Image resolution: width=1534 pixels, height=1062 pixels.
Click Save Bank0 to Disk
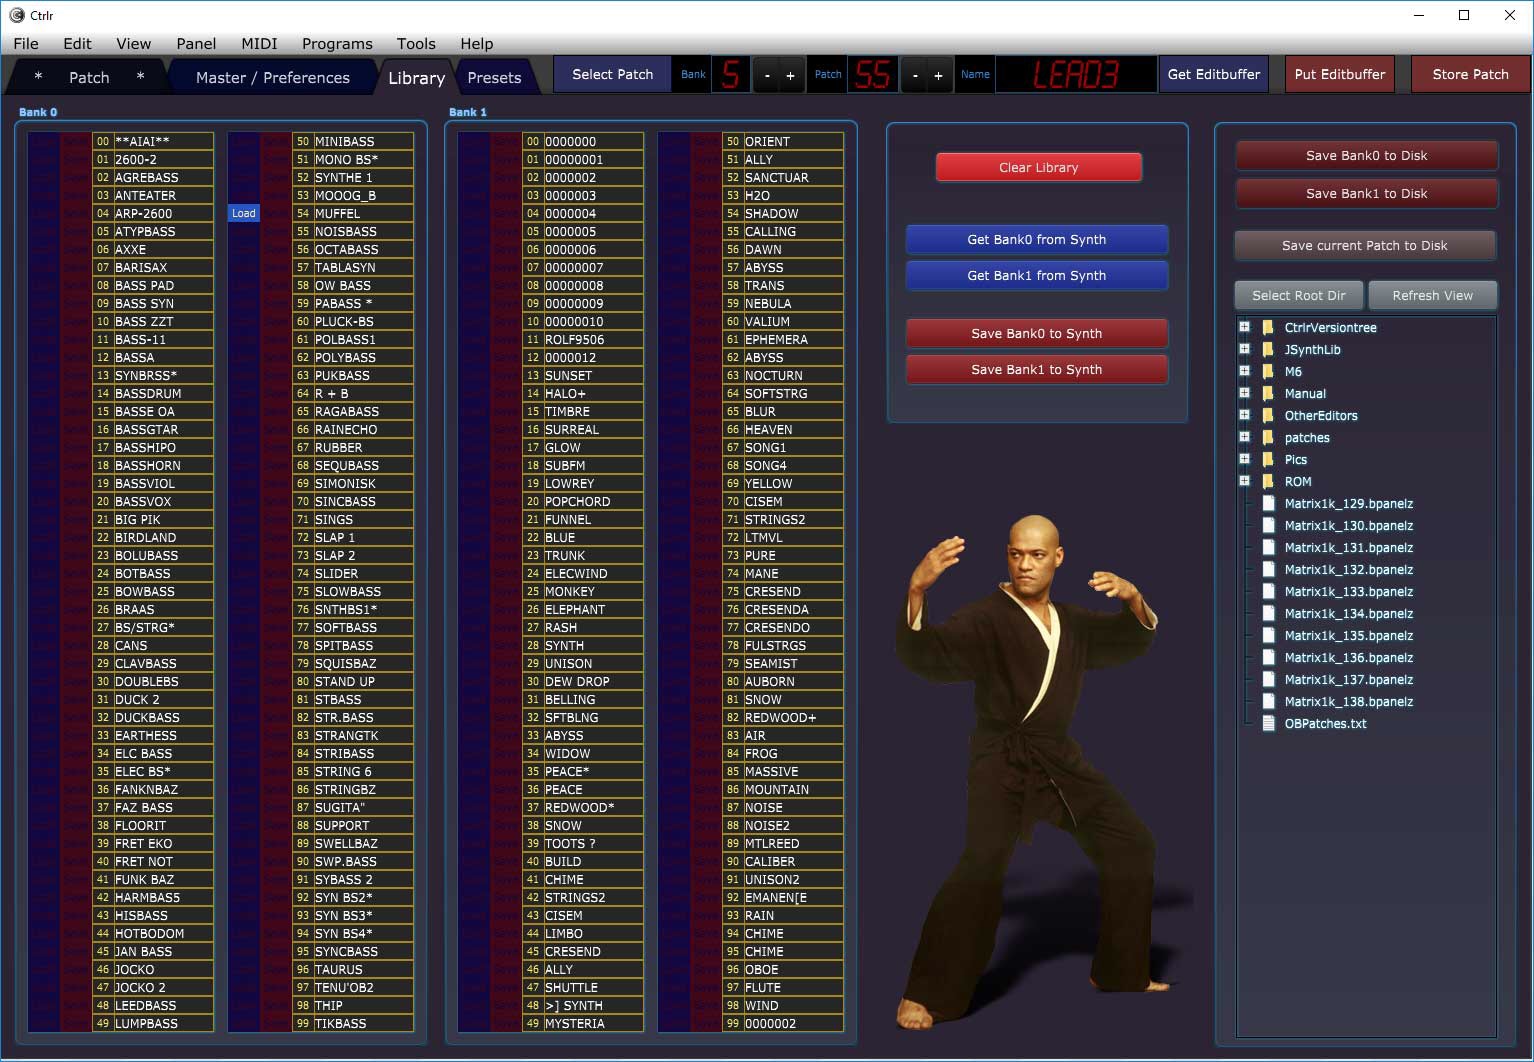[1367, 156]
